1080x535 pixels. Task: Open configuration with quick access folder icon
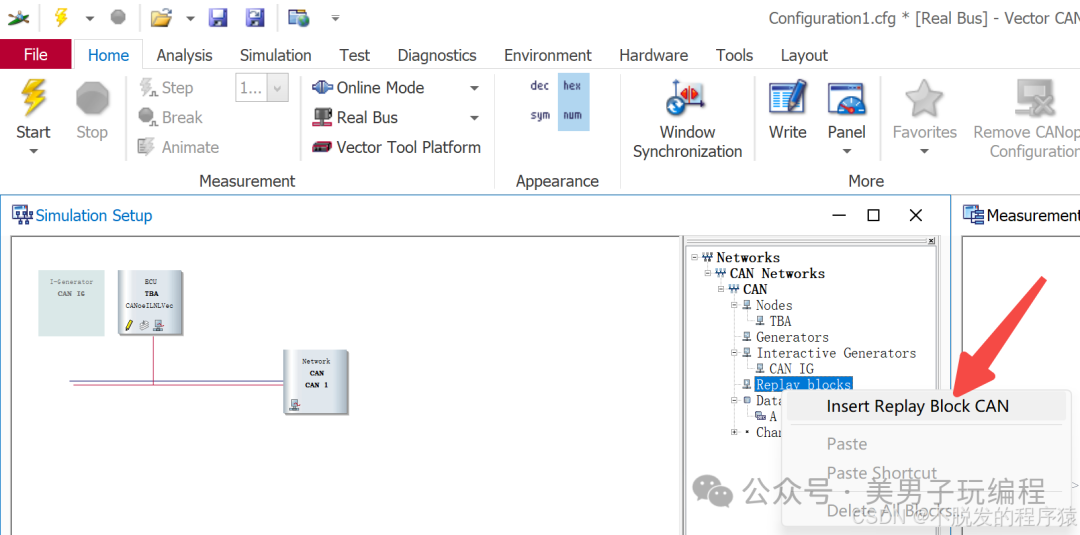pos(161,18)
